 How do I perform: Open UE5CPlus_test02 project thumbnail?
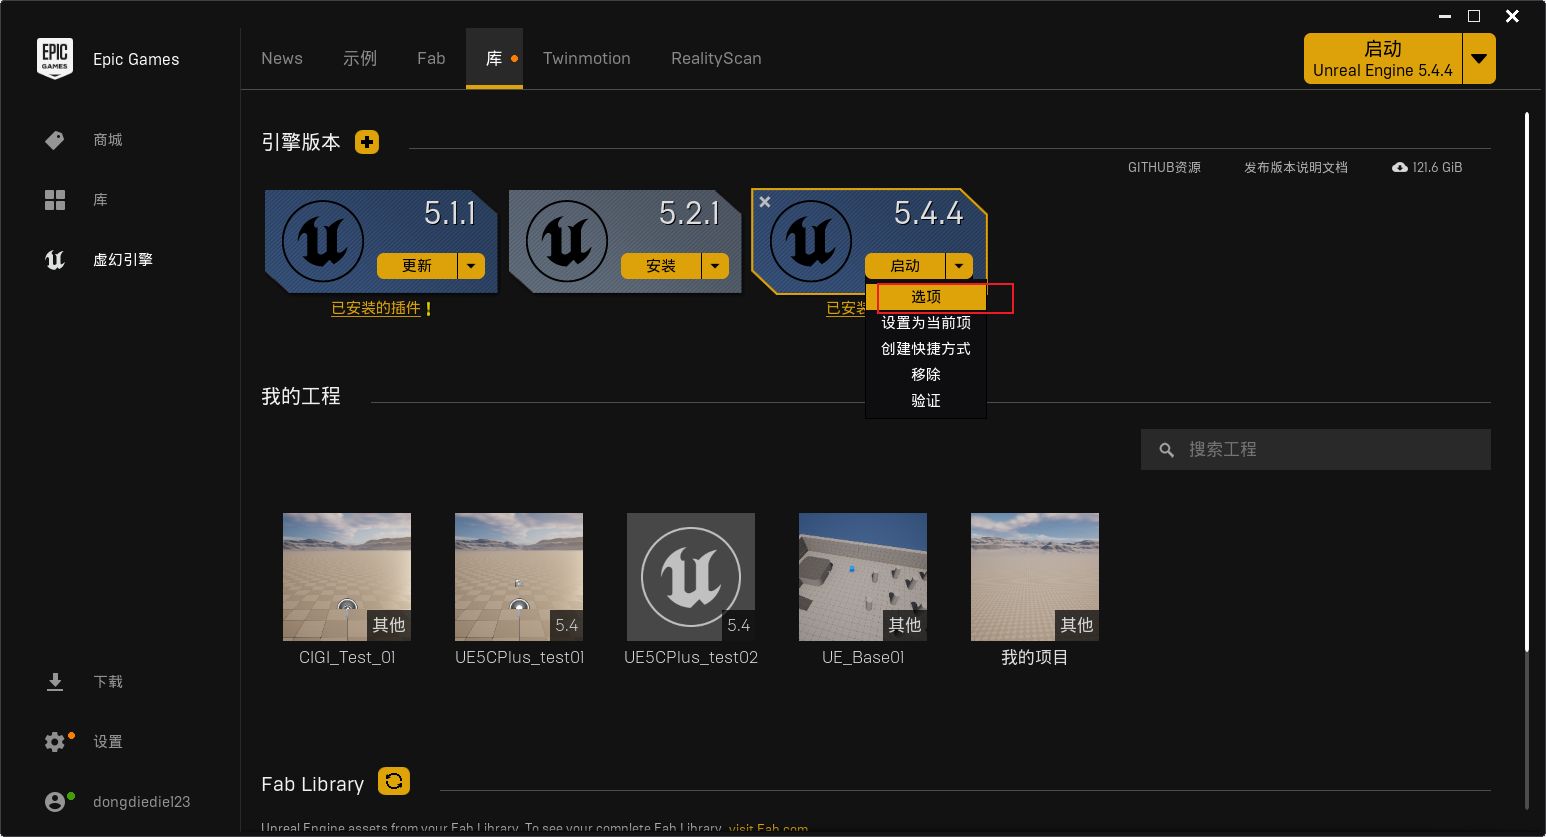click(691, 577)
